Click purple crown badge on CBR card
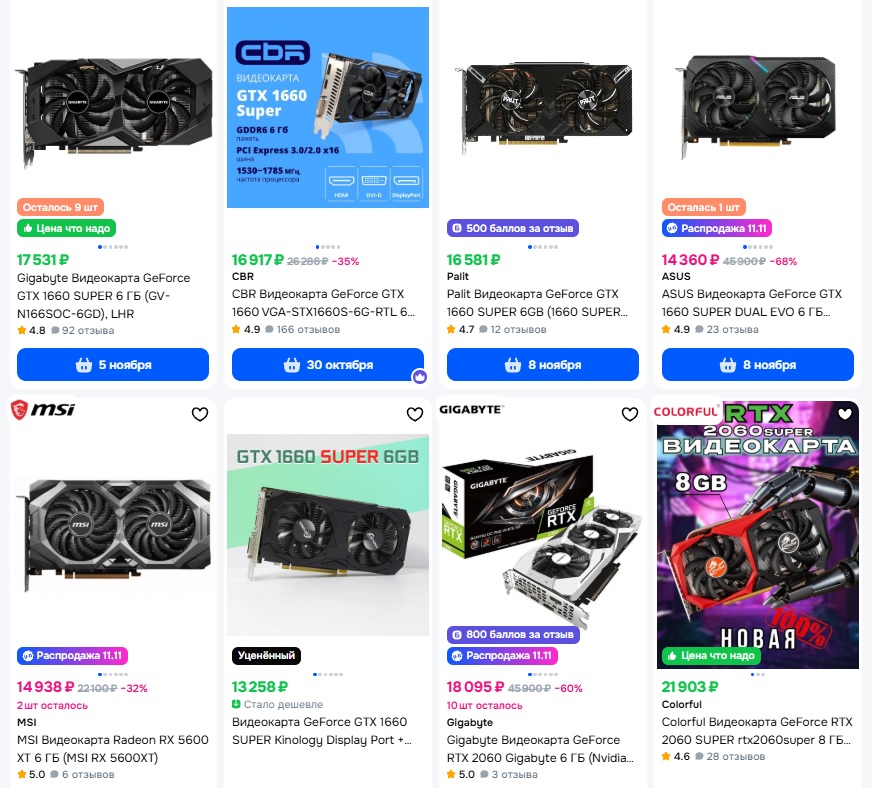Screen dimensions: 872x788 420,377
